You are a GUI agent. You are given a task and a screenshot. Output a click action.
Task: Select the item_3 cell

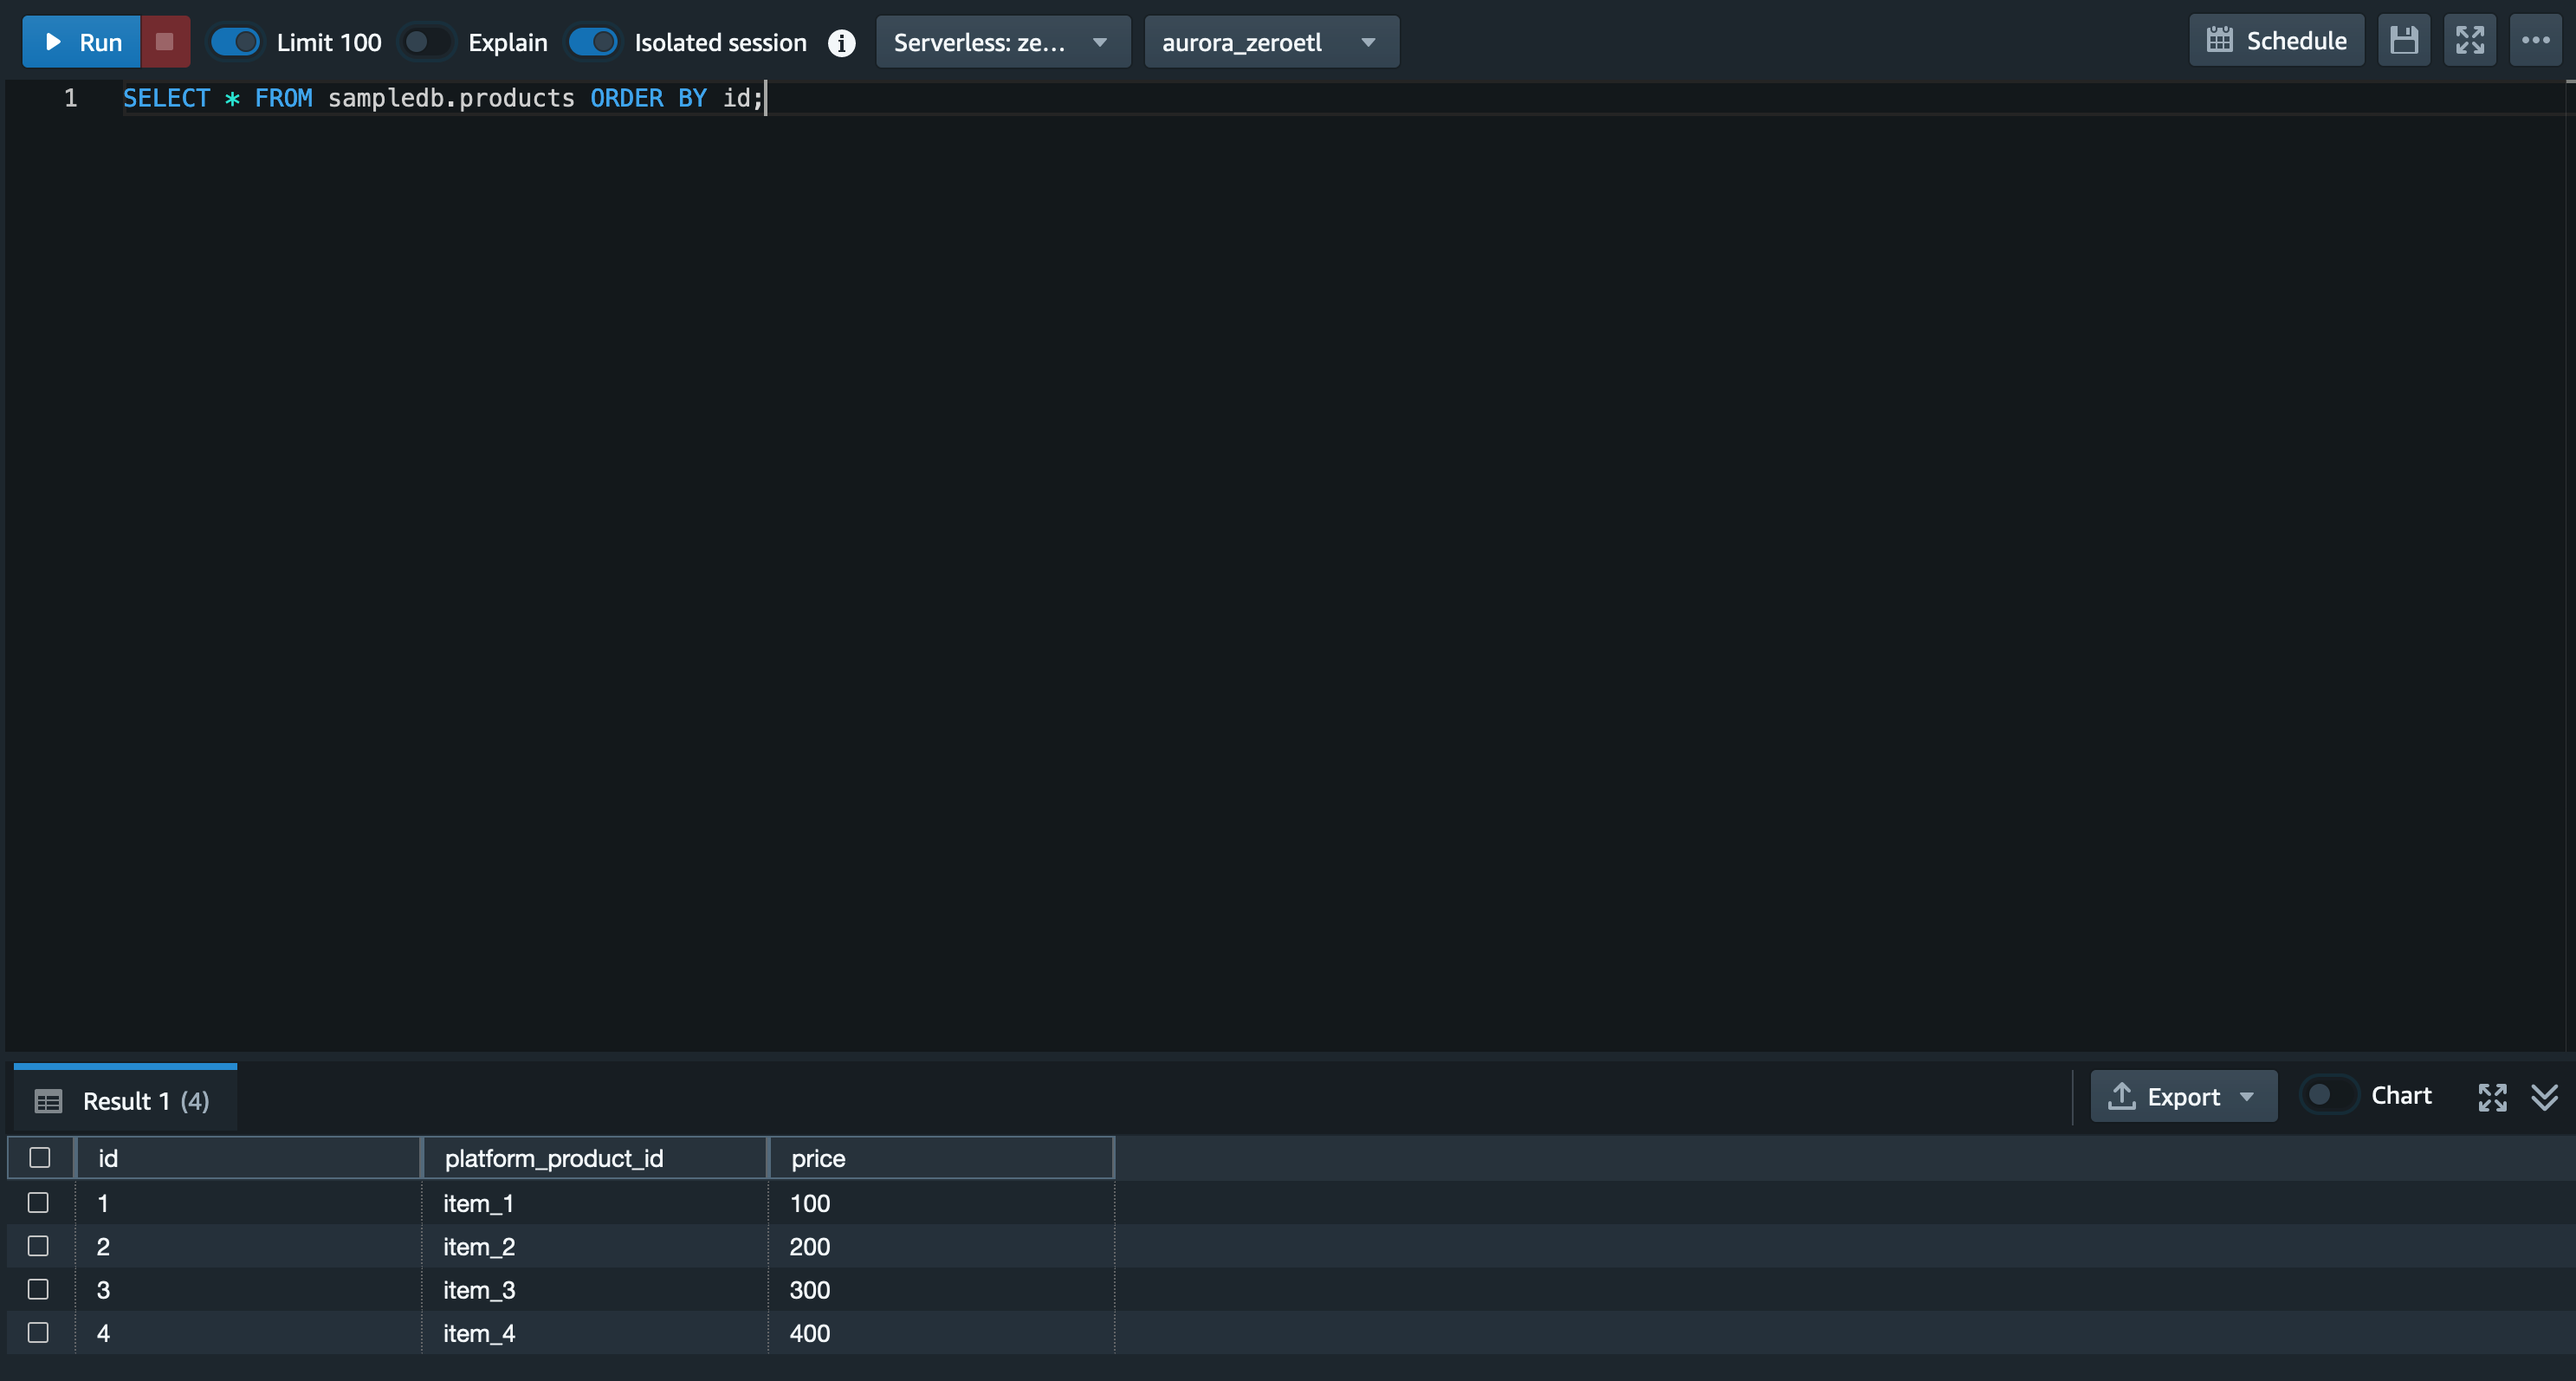[x=595, y=1290]
